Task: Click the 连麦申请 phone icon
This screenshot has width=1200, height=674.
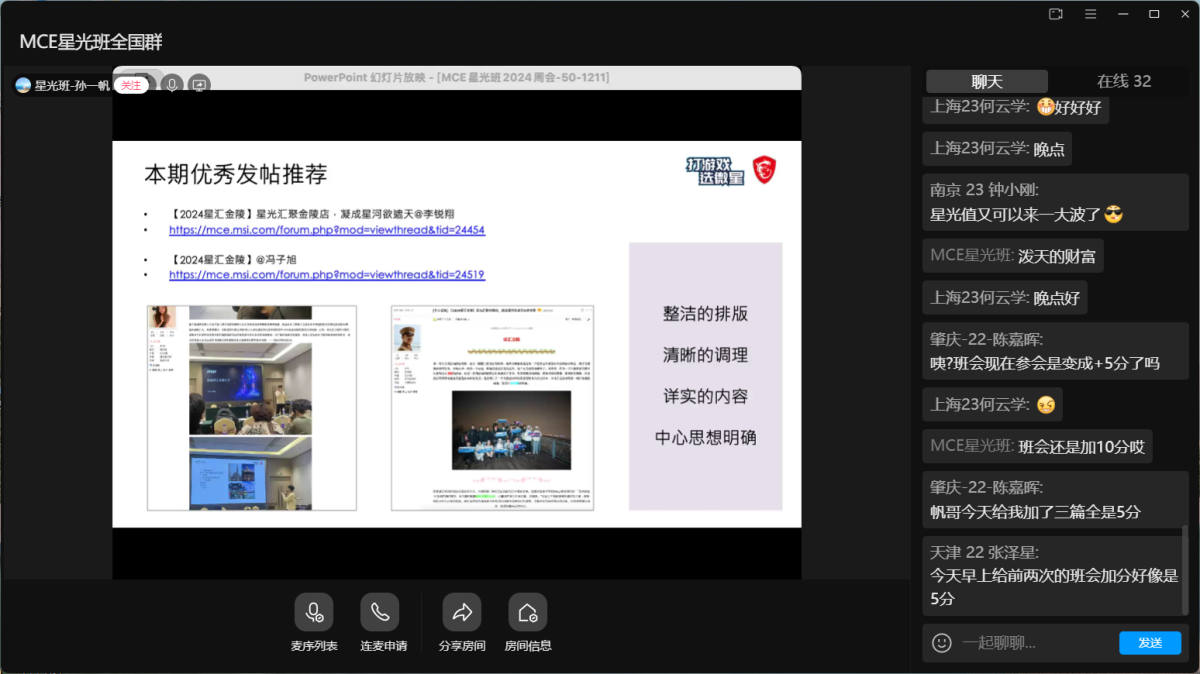Action: [380, 612]
